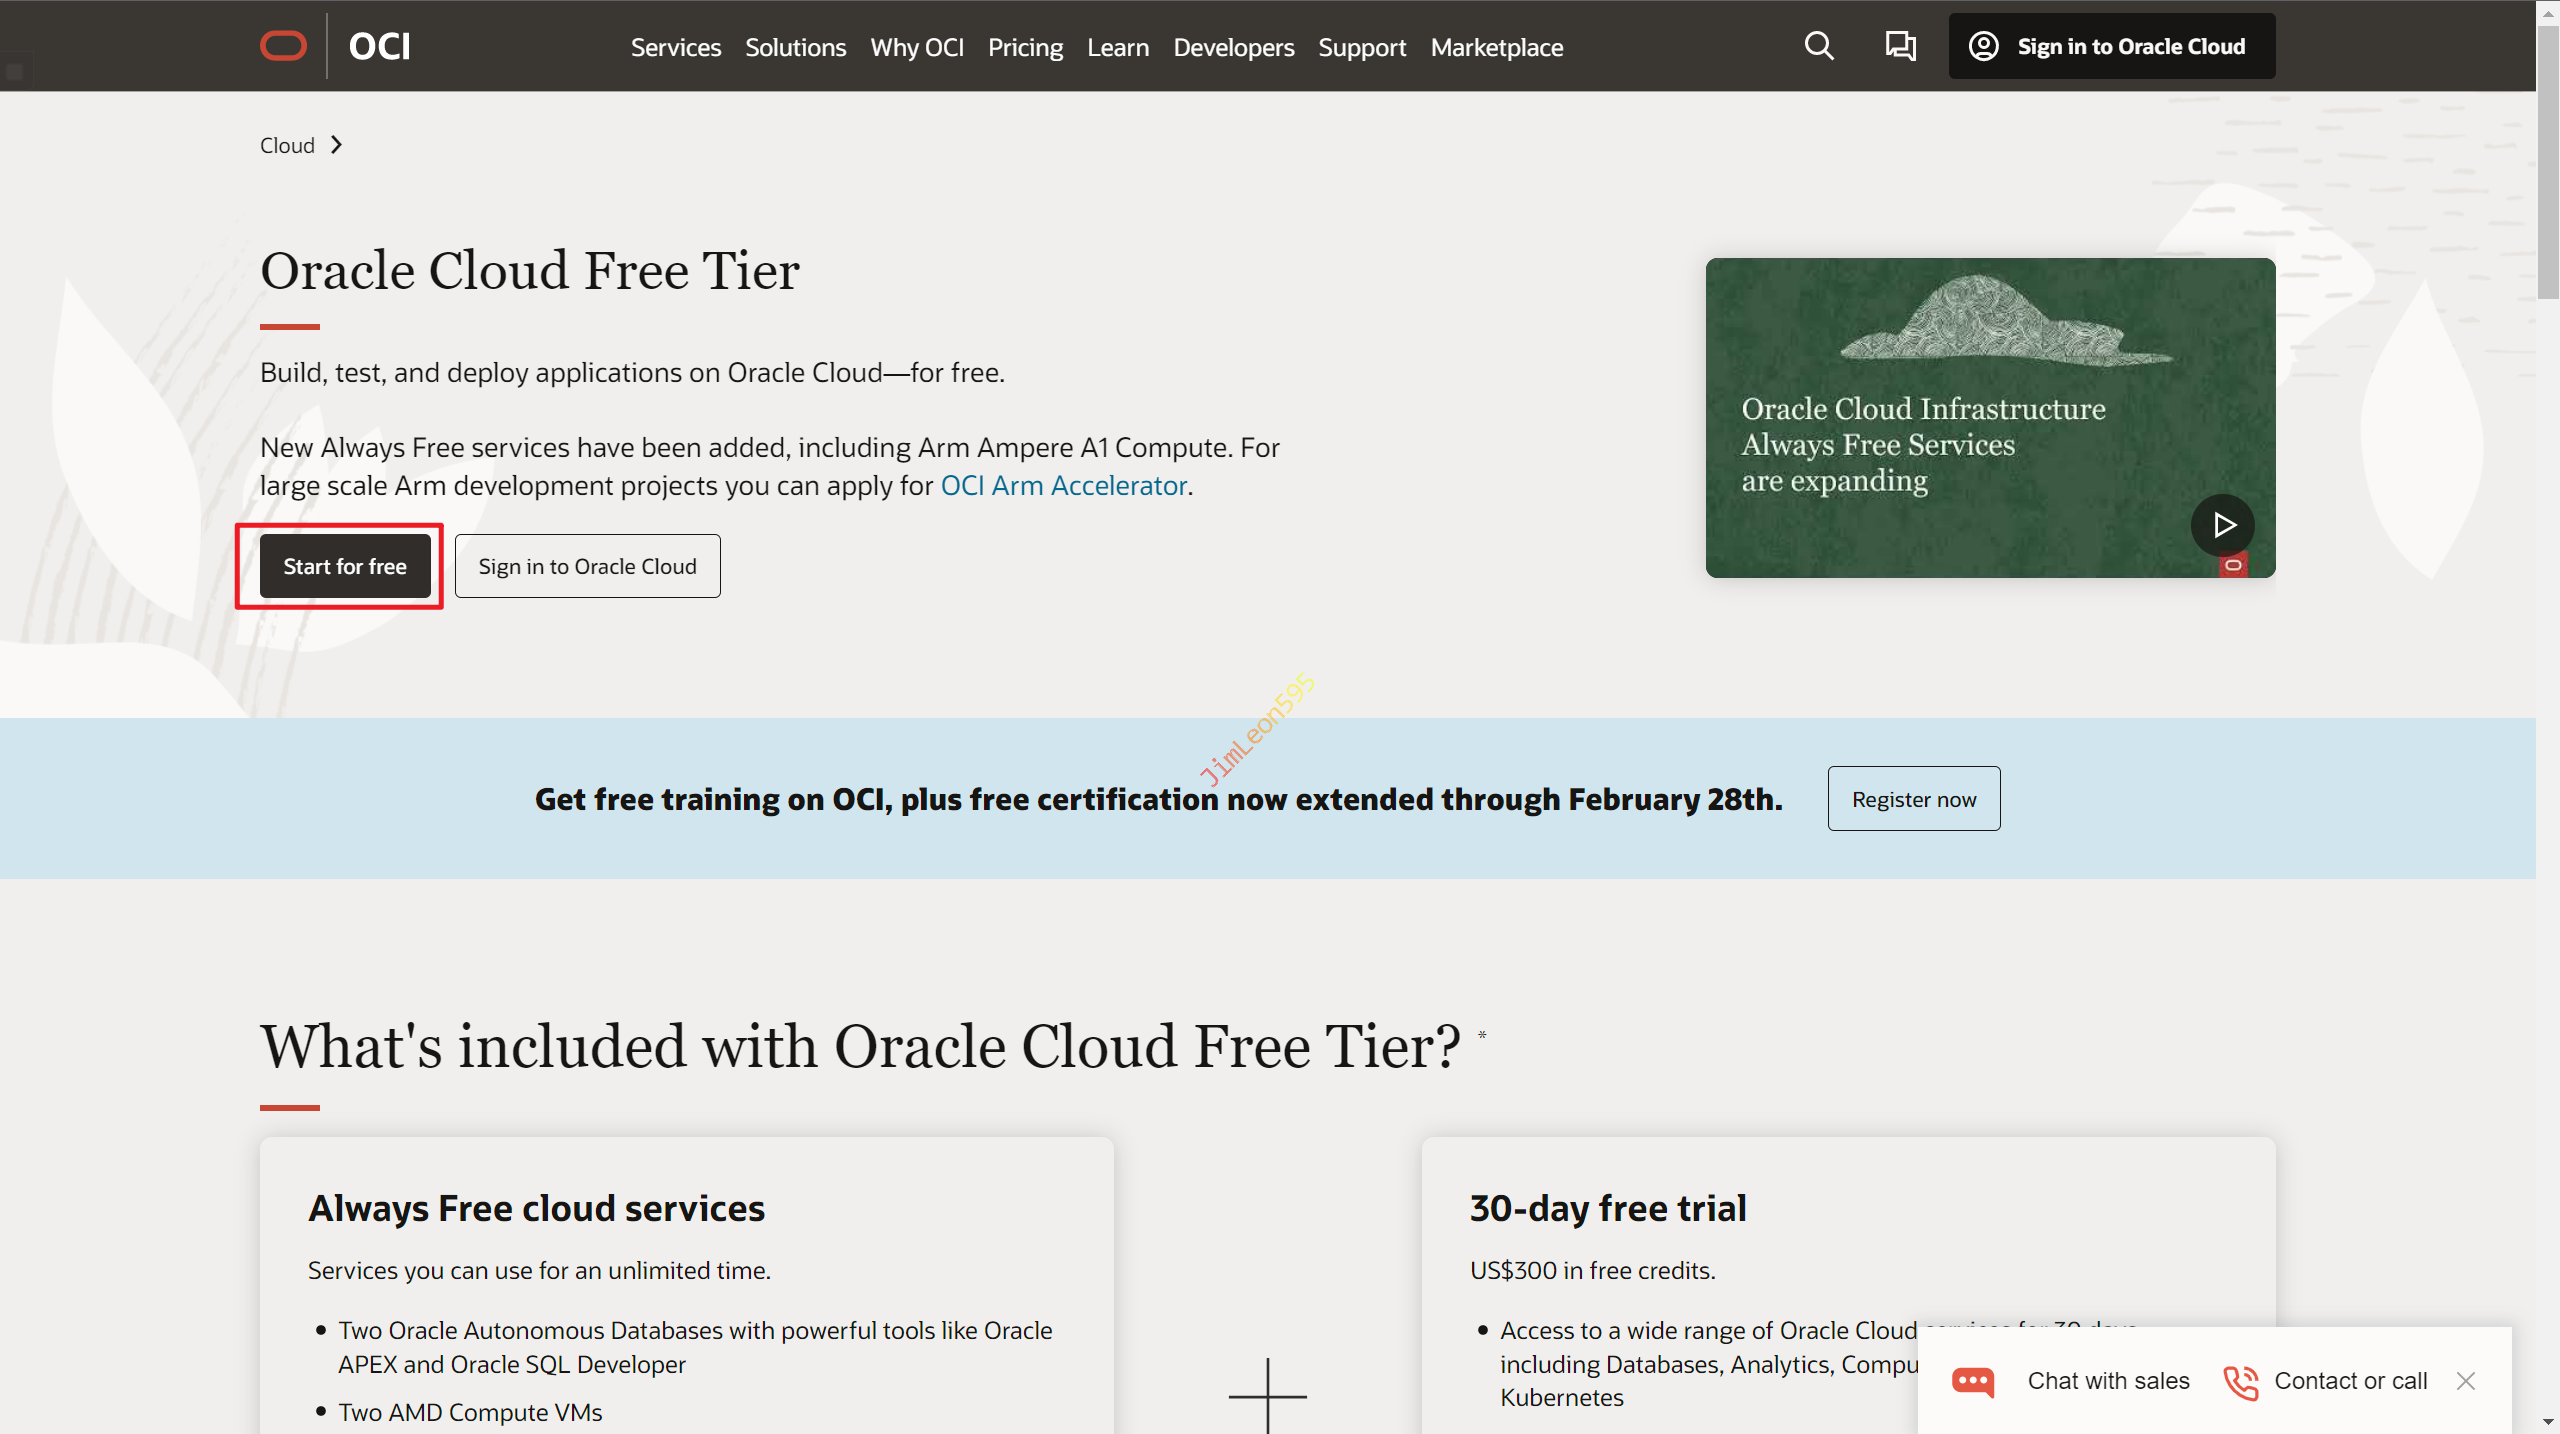Click the breadcrumb chevron after Cloud
This screenshot has height=1434, width=2560.
pyautogui.click(x=337, y=145)
